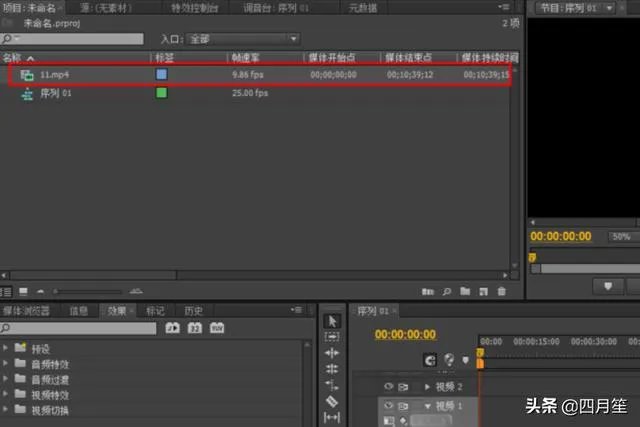Open the 入口 全部 dropdown
640x427 pixels.
point(243,39)
